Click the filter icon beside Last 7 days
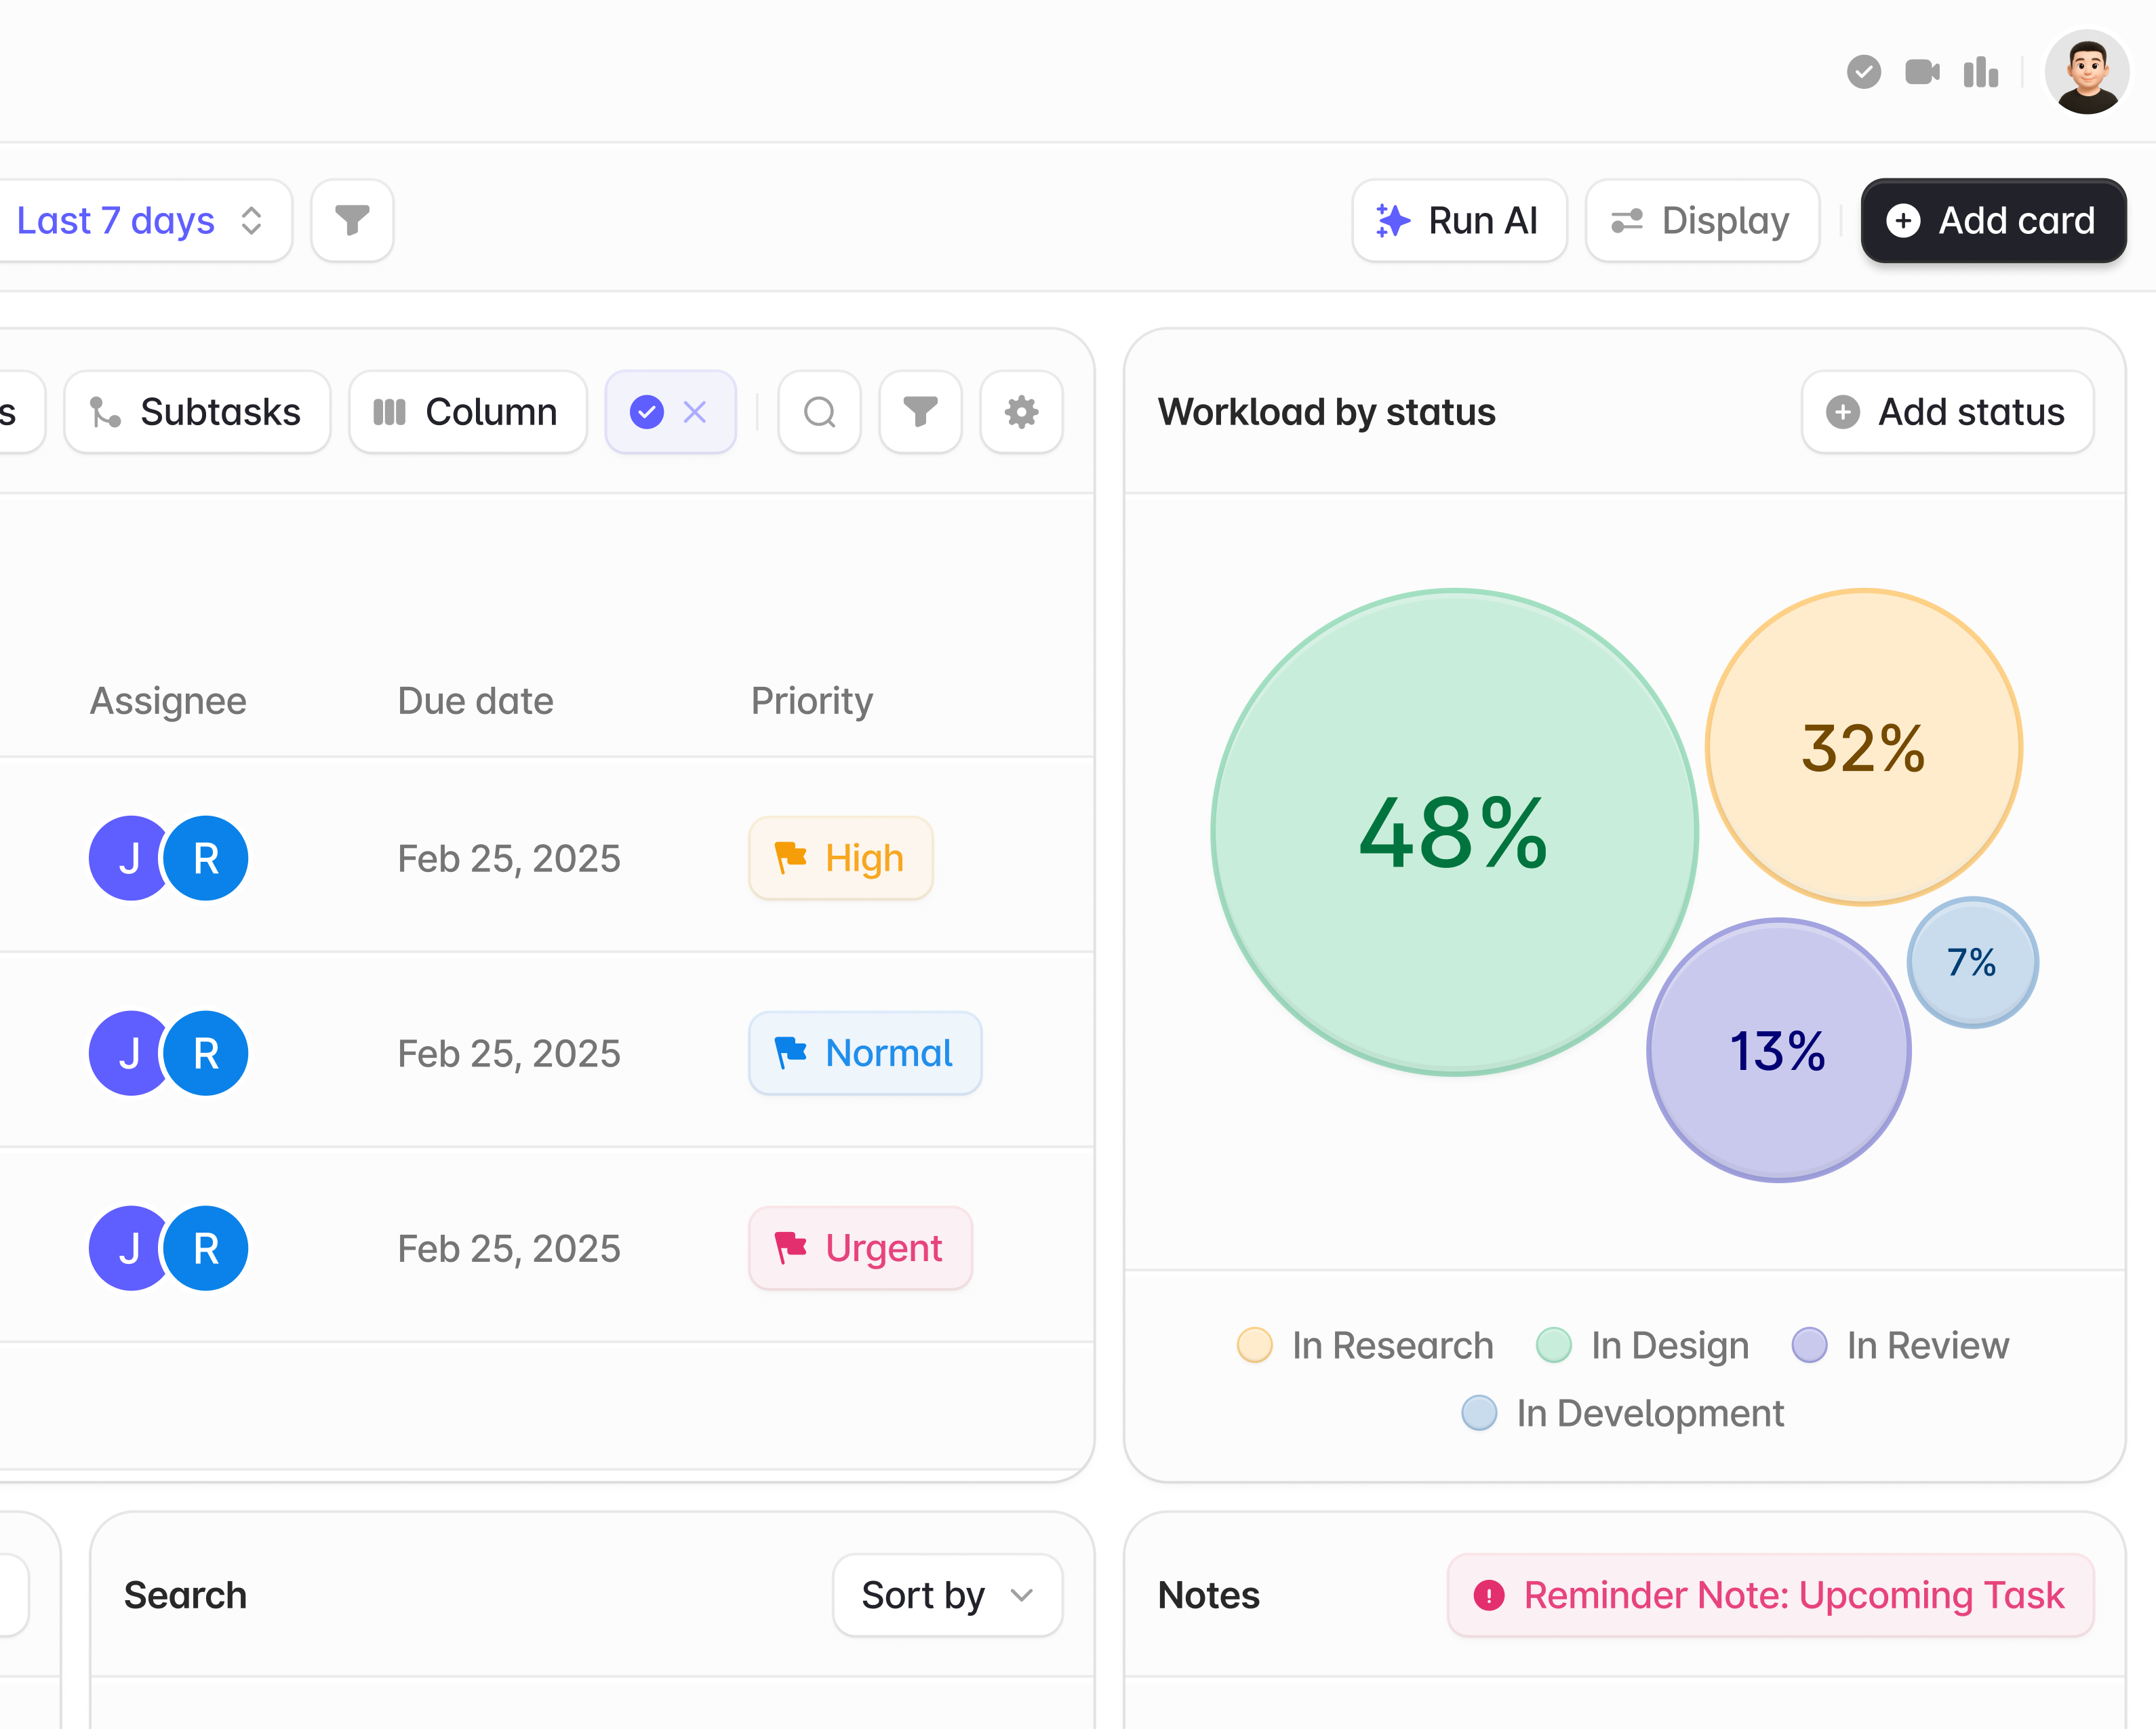 [352, 220]
